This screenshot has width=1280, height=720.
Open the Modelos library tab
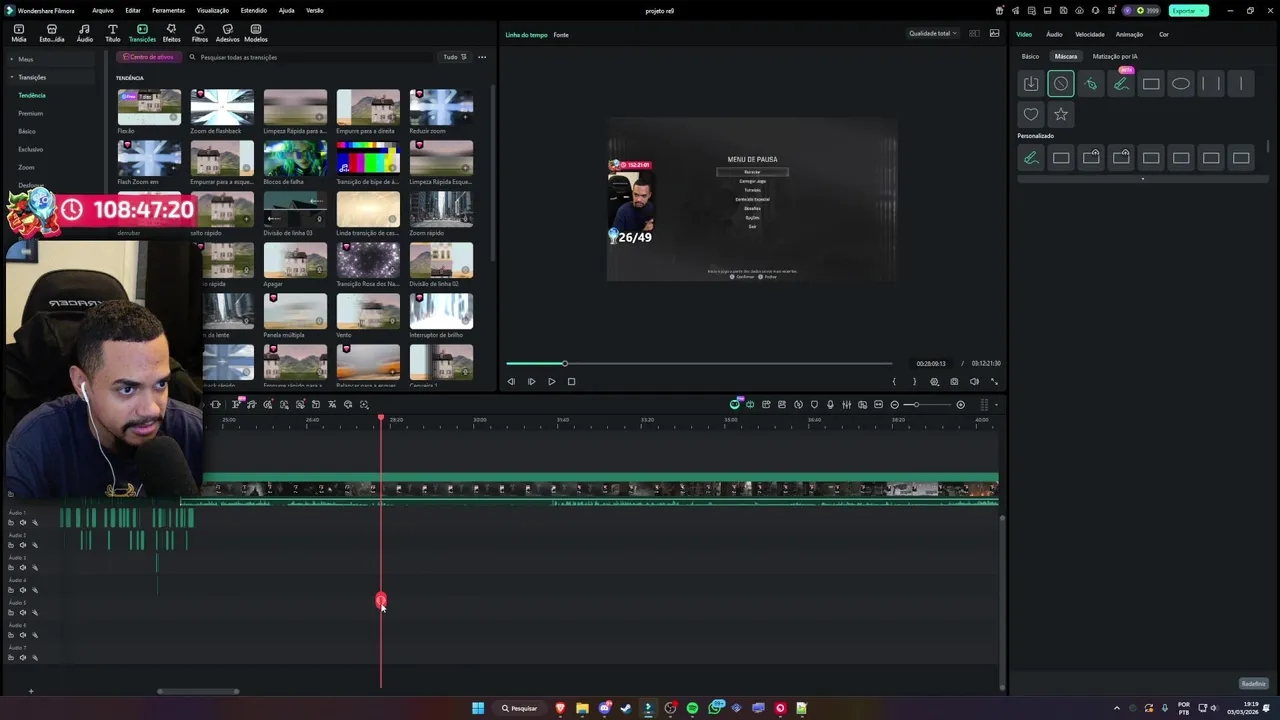click(256, 33)
